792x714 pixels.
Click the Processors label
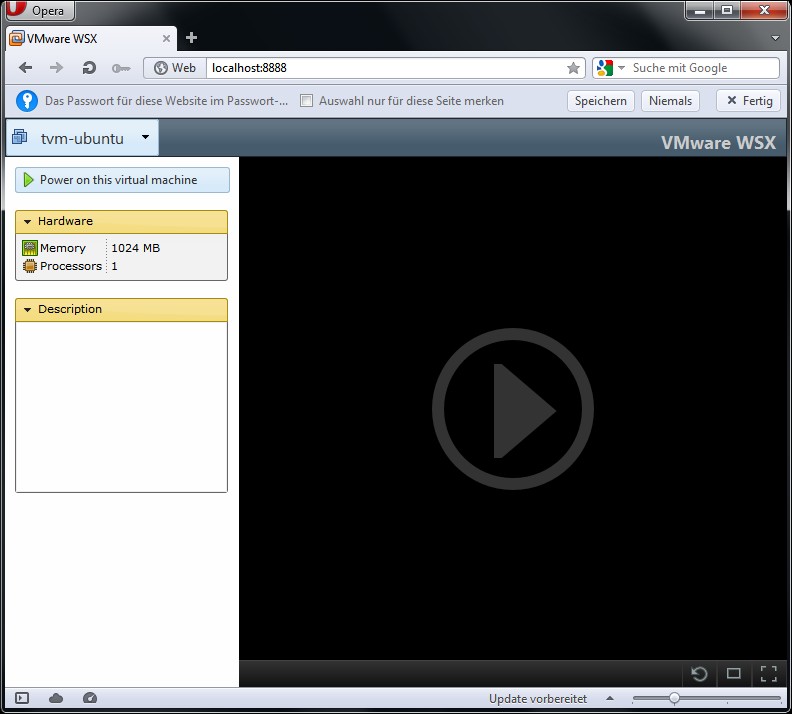[71, 266]
